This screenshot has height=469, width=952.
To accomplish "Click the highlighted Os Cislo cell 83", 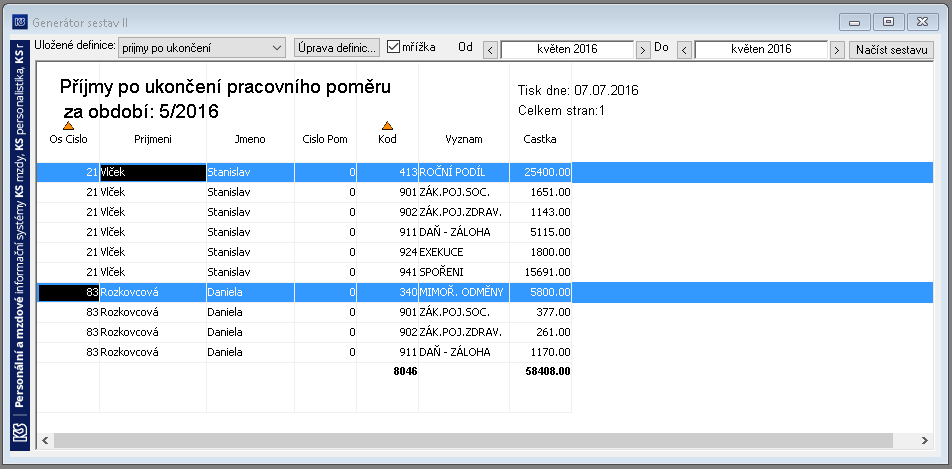I will click(x=69, y=292).
